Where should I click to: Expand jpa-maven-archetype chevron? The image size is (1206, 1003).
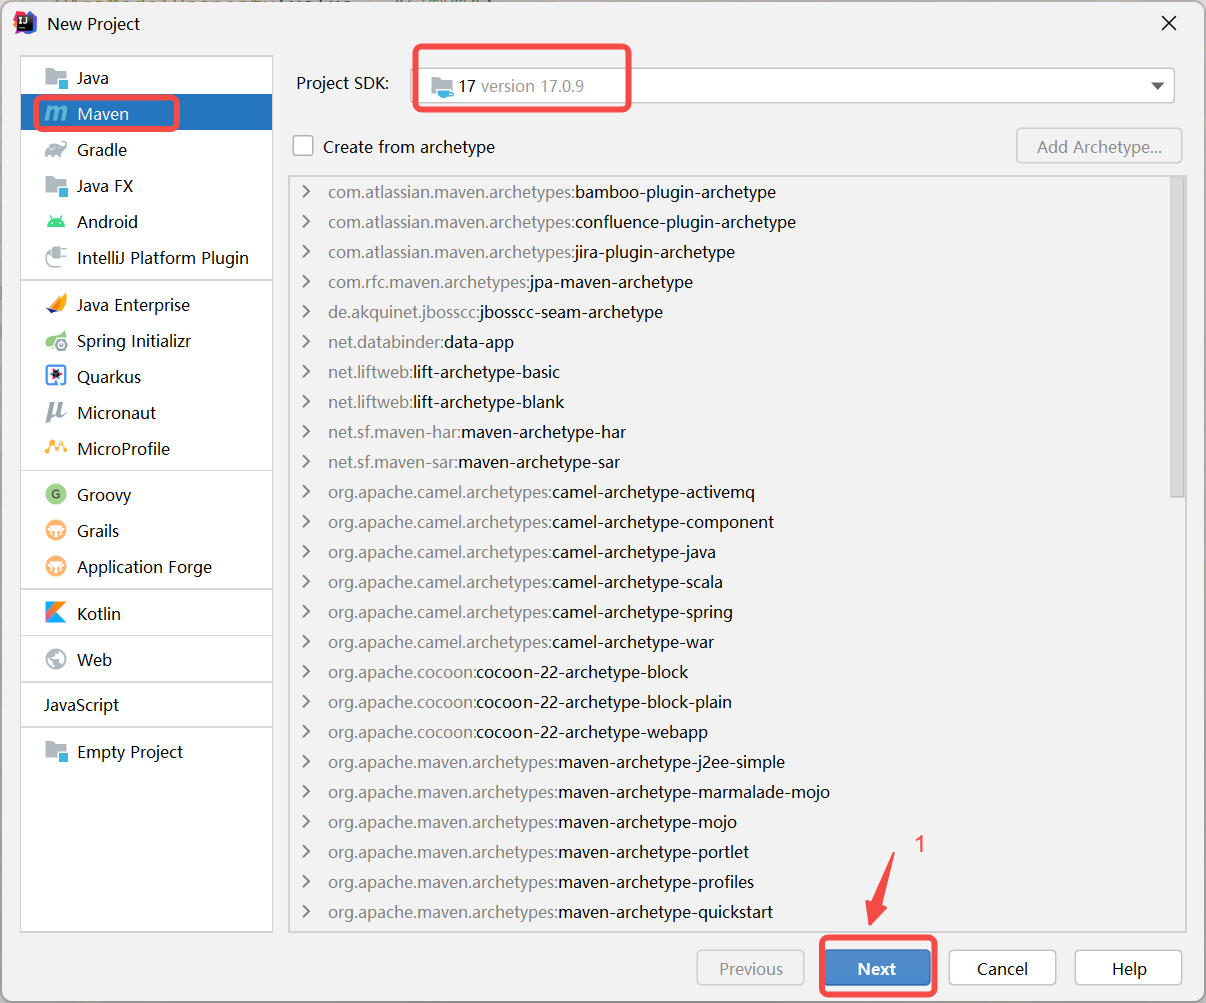tap(307, 282)
